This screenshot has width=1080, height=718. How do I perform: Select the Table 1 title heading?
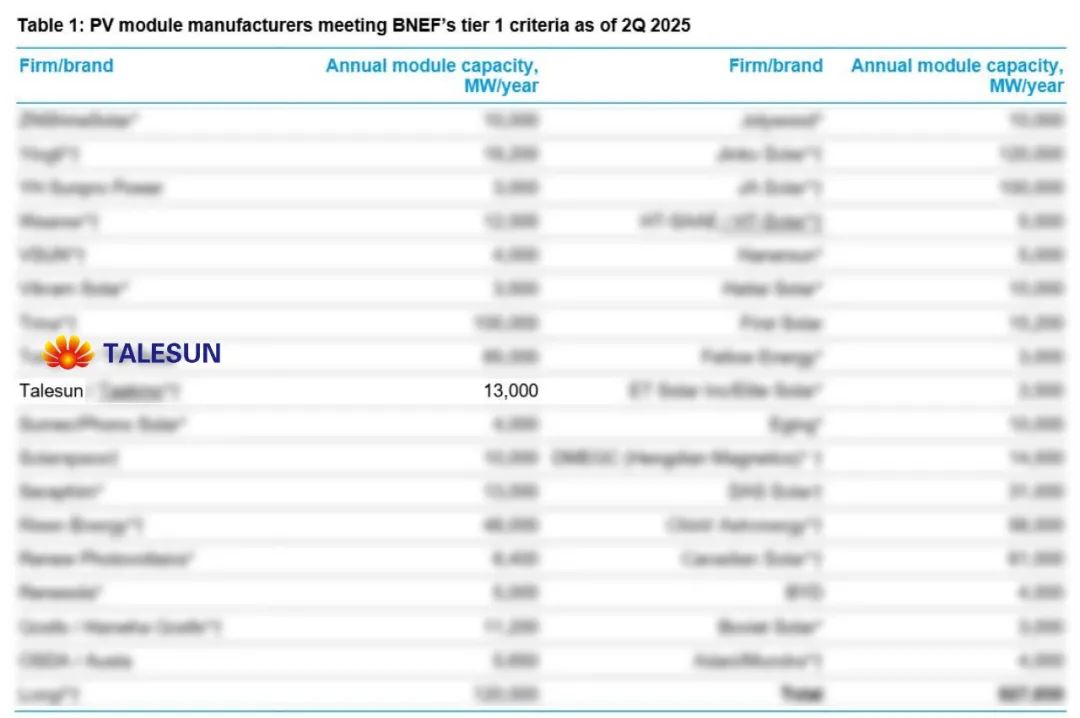tap(354, 26)
